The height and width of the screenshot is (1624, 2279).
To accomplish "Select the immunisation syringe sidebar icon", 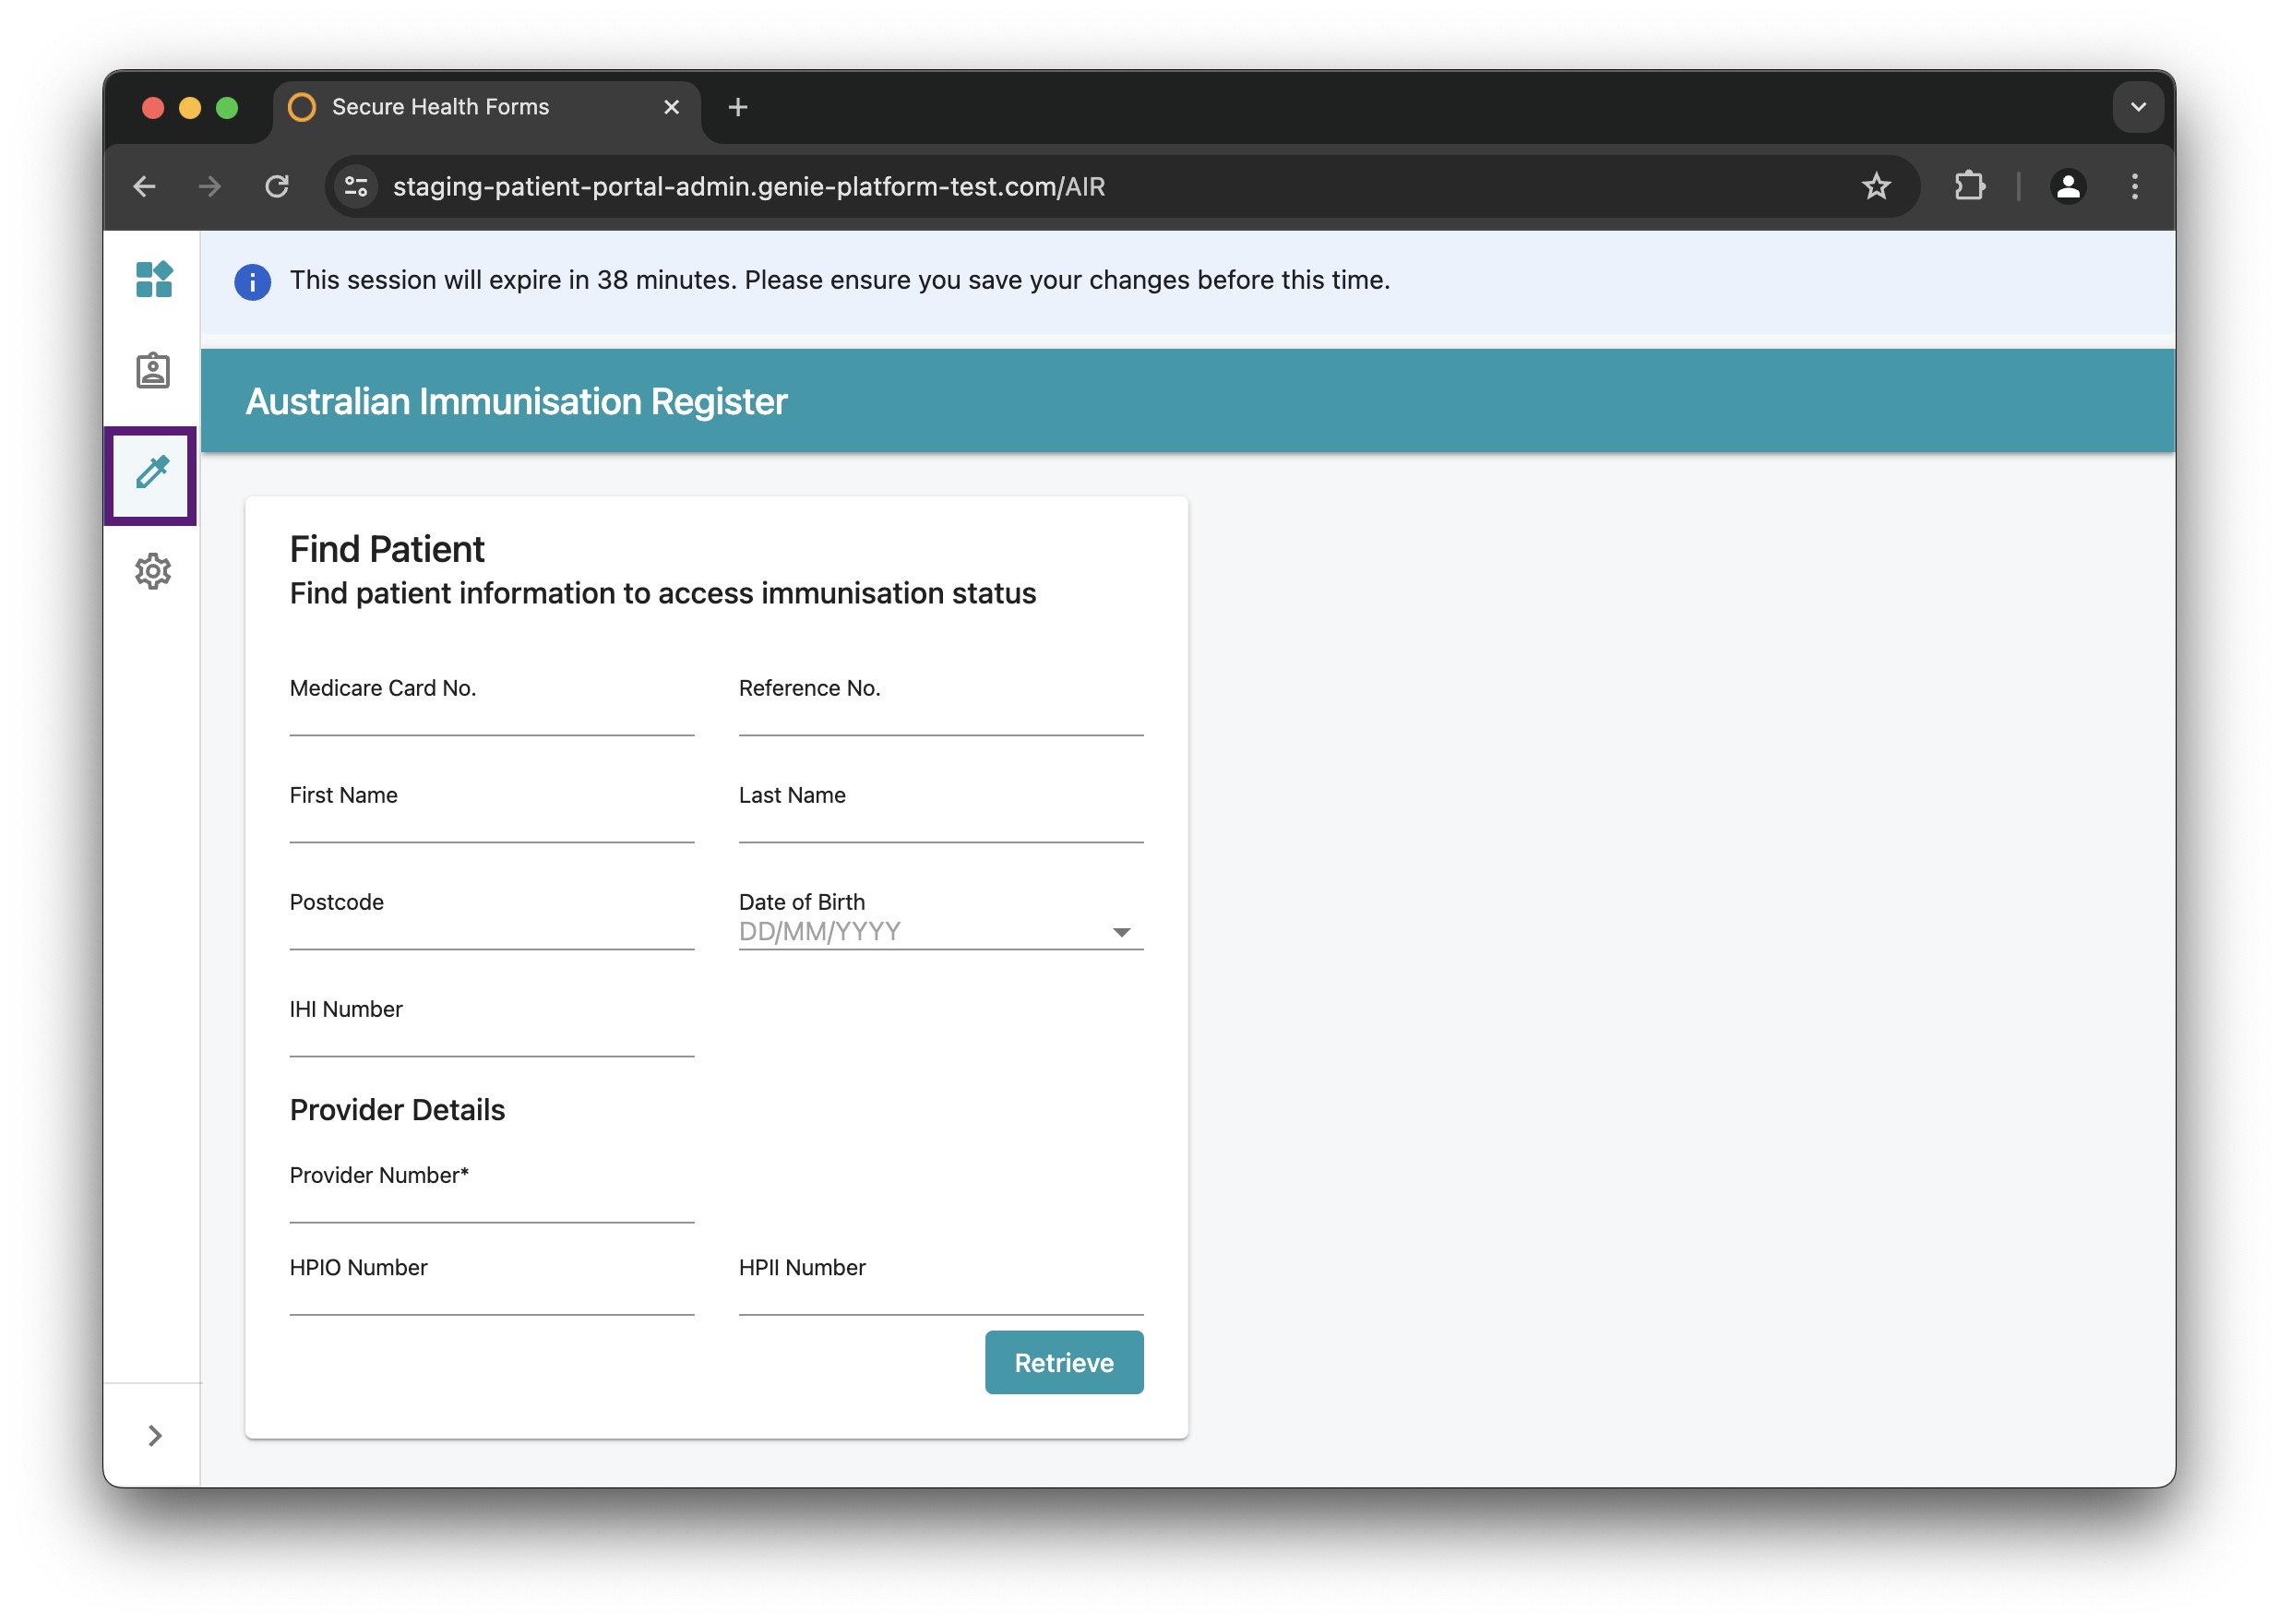I will pos(152,473).
